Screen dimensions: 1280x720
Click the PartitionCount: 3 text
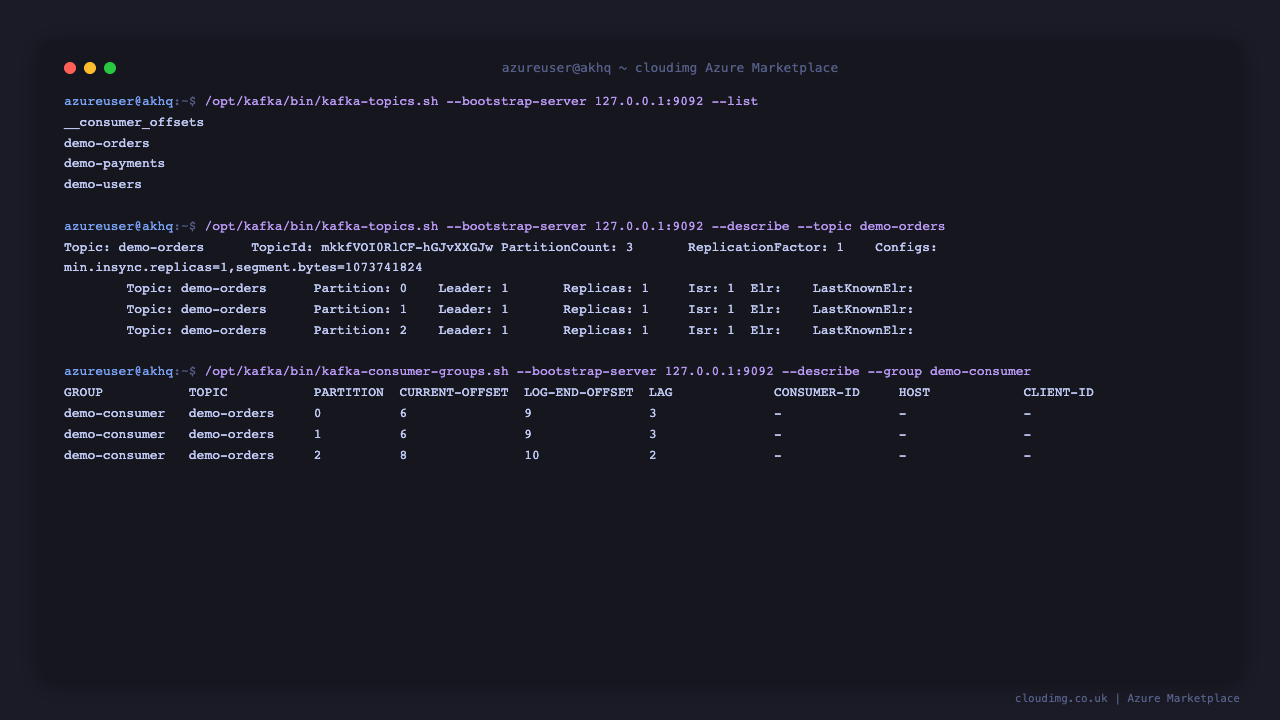[567, 247]
